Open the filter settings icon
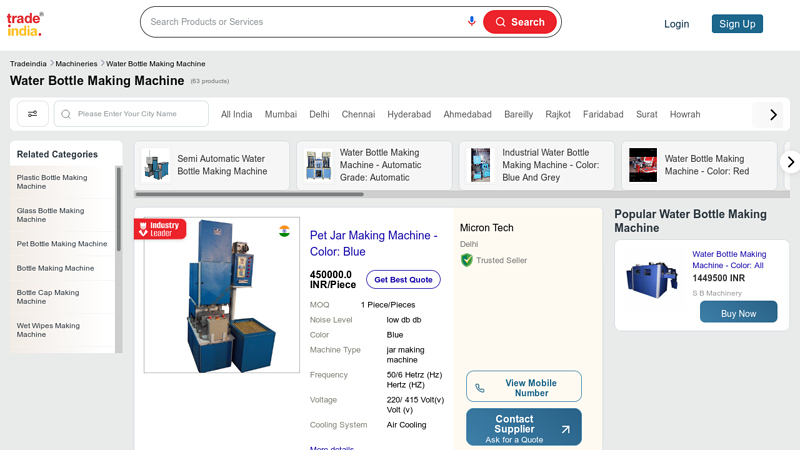This screenshot has height=450, width=800. [x=33, y=114]
